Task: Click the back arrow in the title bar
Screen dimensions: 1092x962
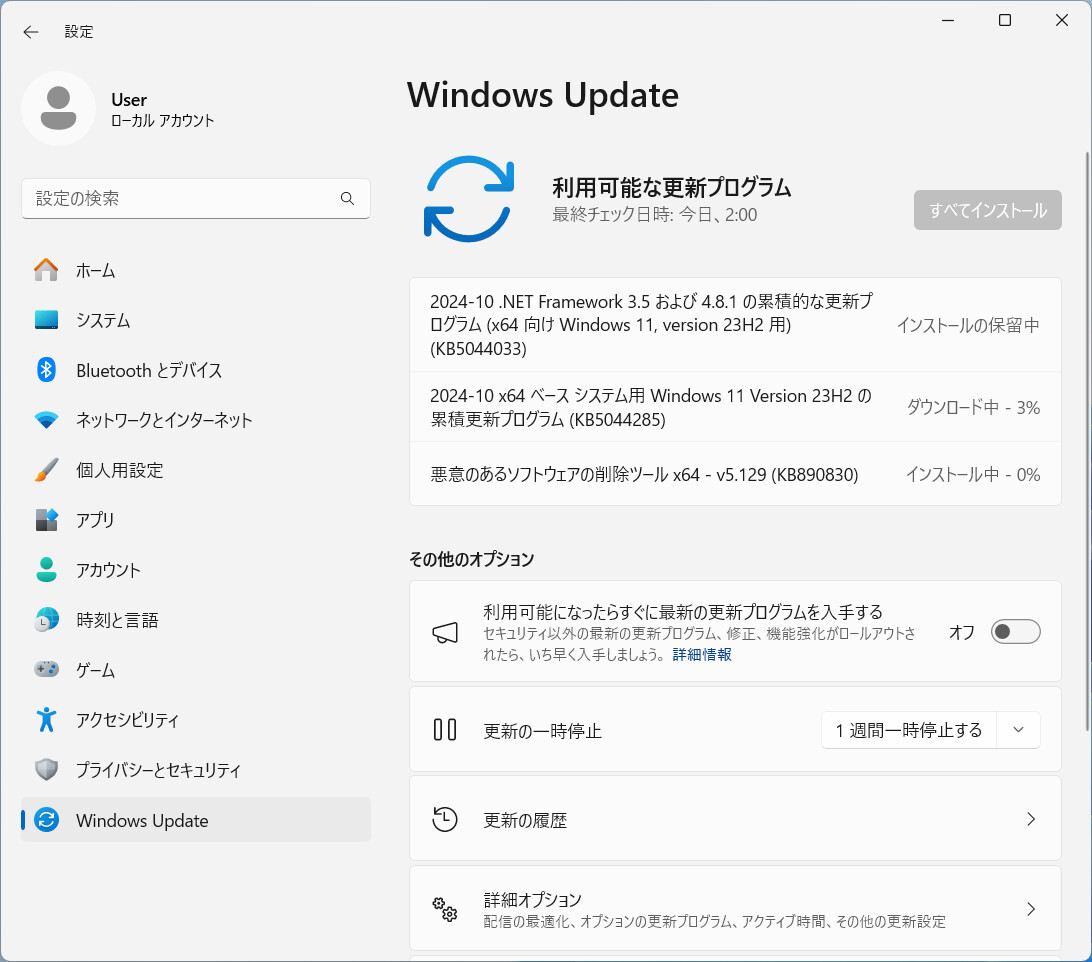Action: [x=31, y=32]
